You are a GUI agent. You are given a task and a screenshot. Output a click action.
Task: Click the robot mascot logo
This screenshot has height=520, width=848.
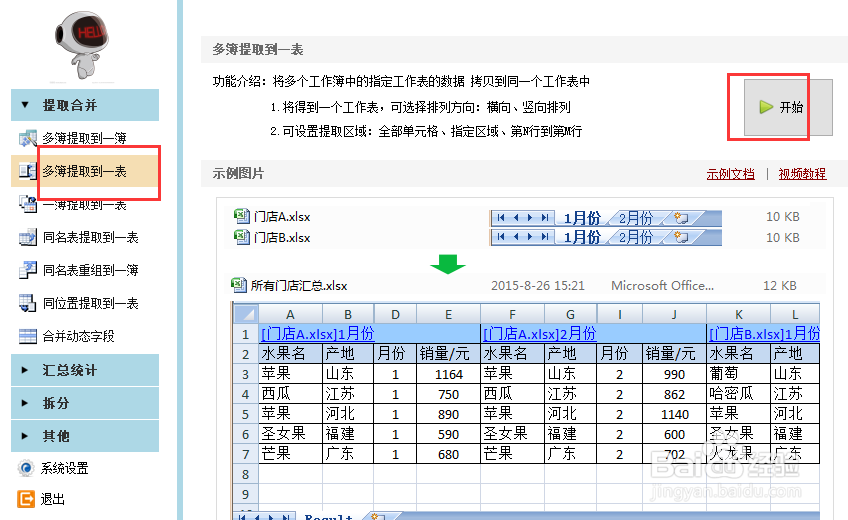(82, 45)
